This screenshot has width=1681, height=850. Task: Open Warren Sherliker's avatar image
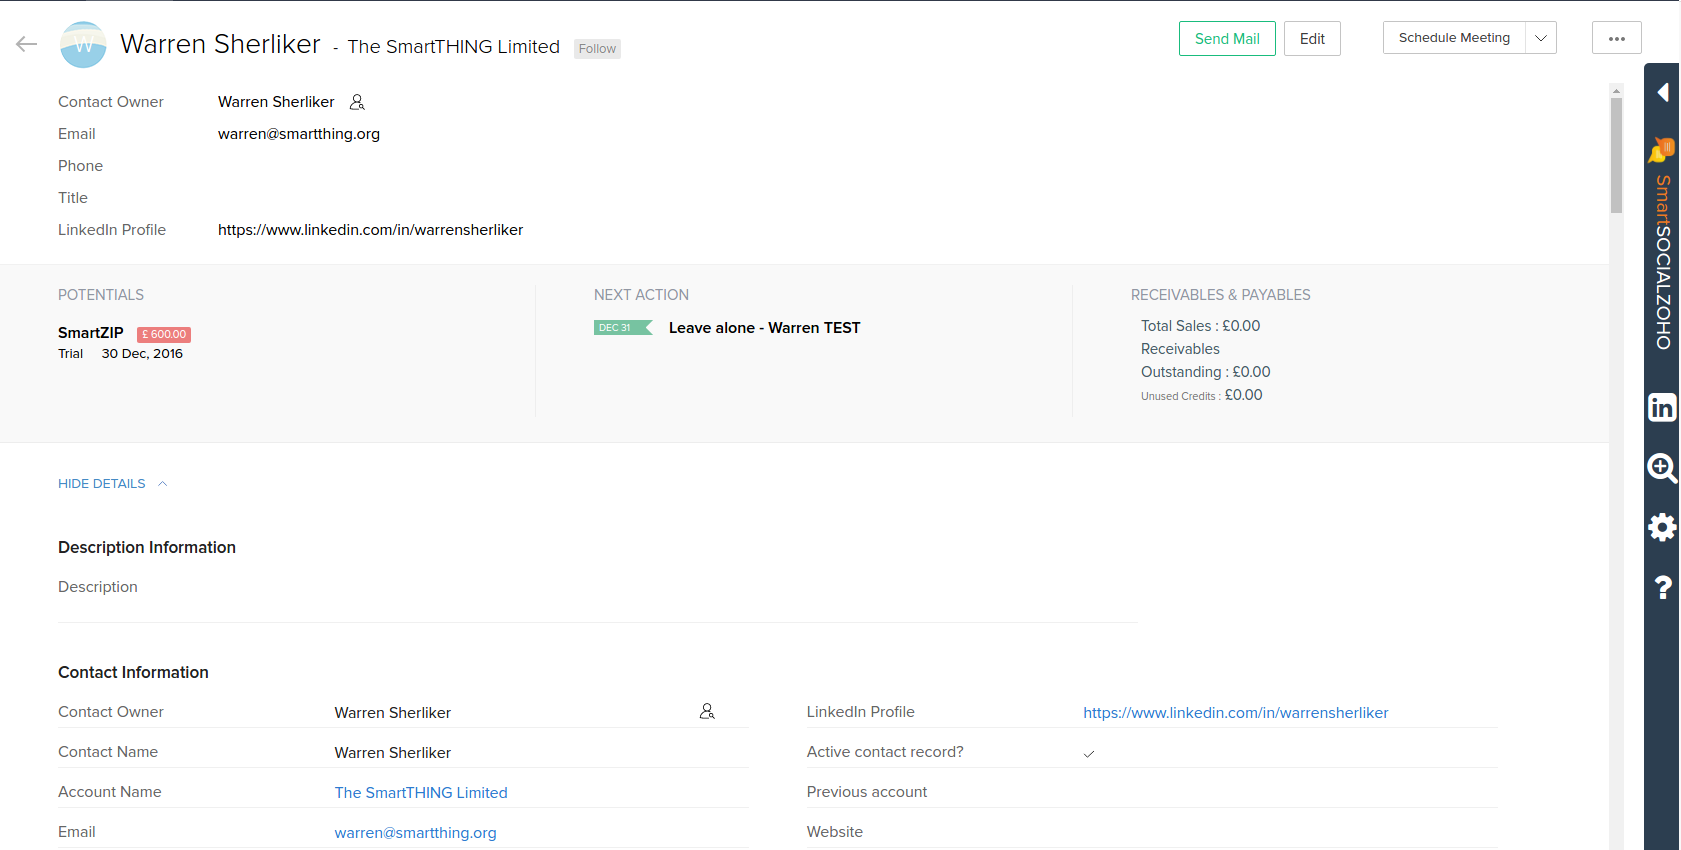83,45
